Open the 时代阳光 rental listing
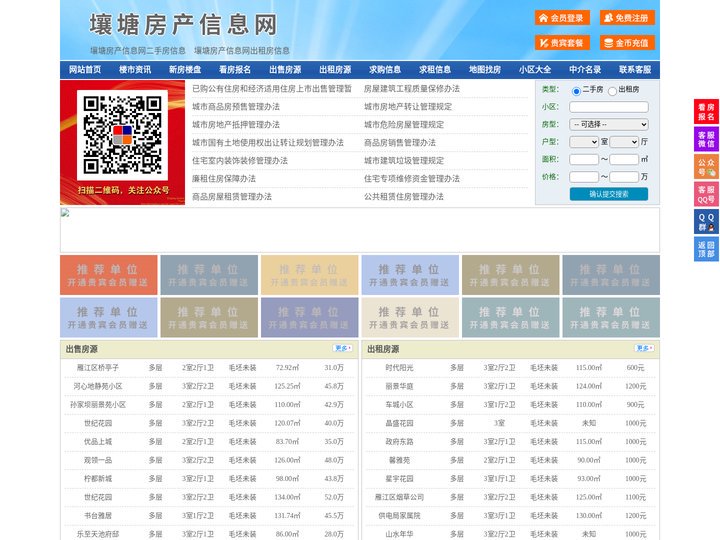 point(399,368)
